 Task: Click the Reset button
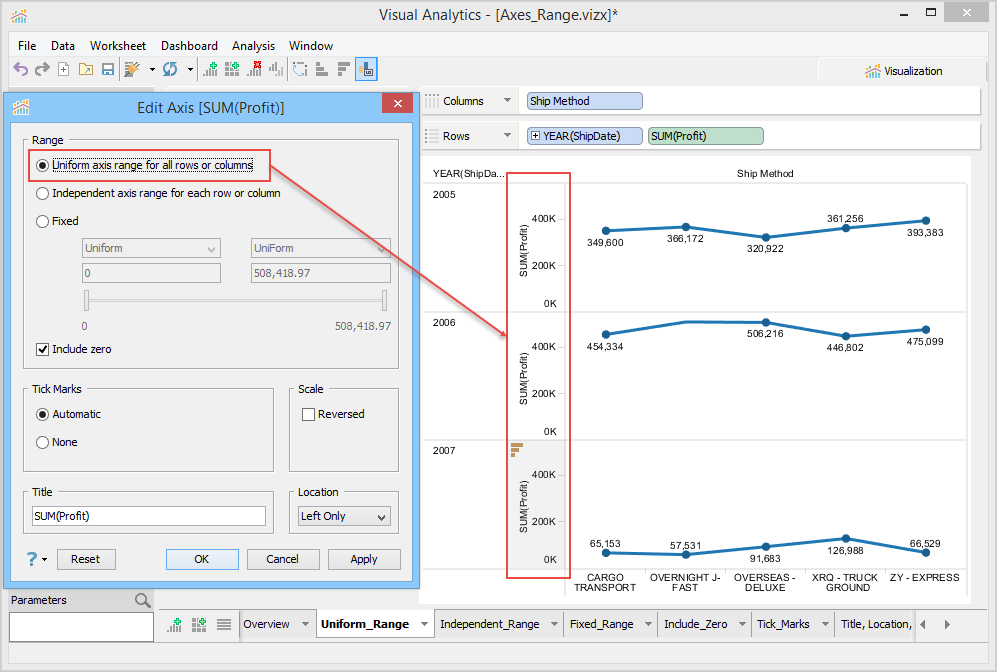[86, 559]
